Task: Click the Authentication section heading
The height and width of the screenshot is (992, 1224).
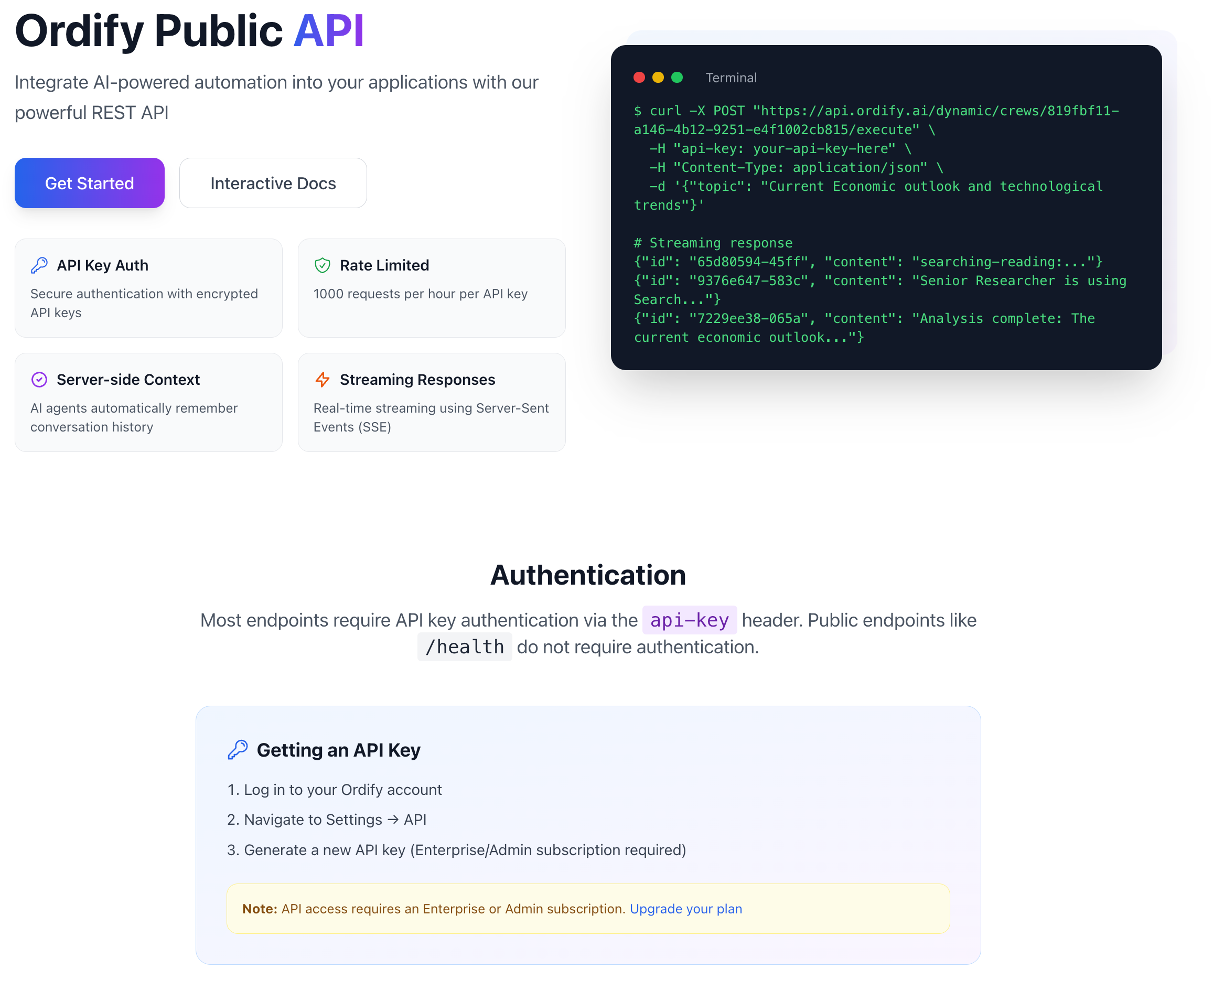Action: coord(587,575)
